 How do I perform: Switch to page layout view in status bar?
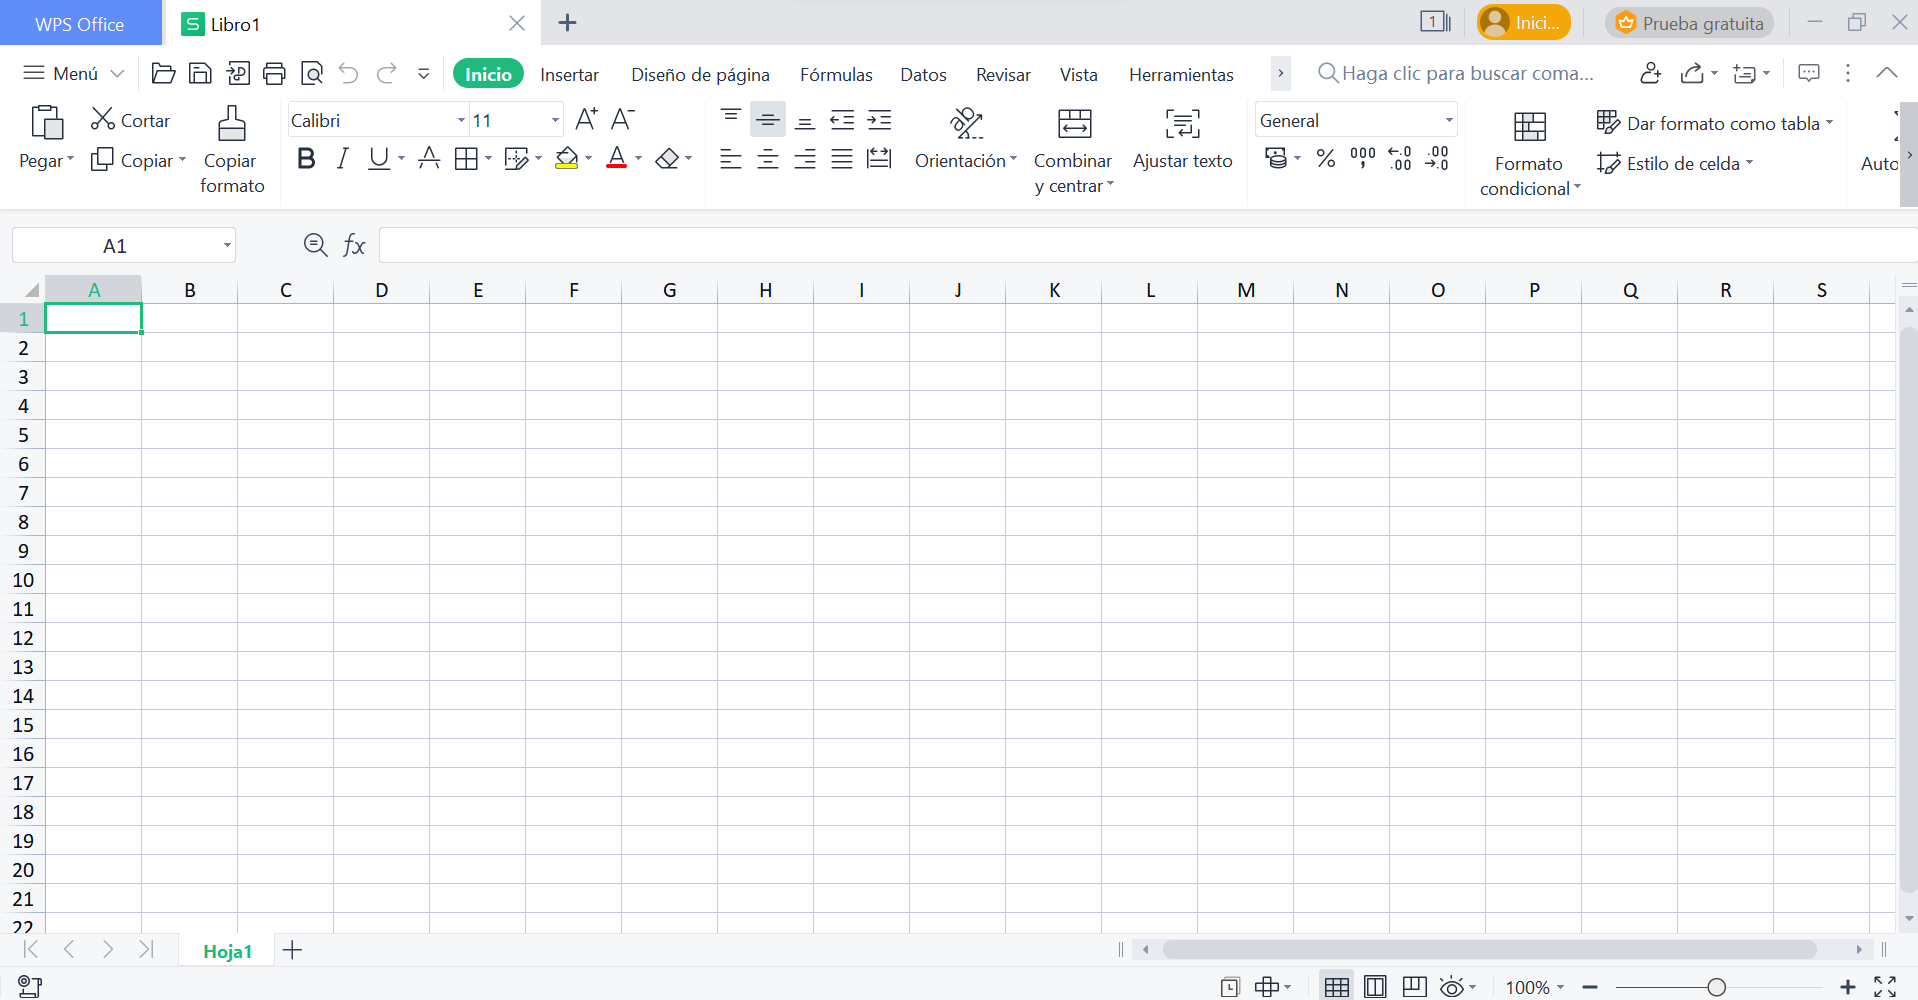[1375, 987]
